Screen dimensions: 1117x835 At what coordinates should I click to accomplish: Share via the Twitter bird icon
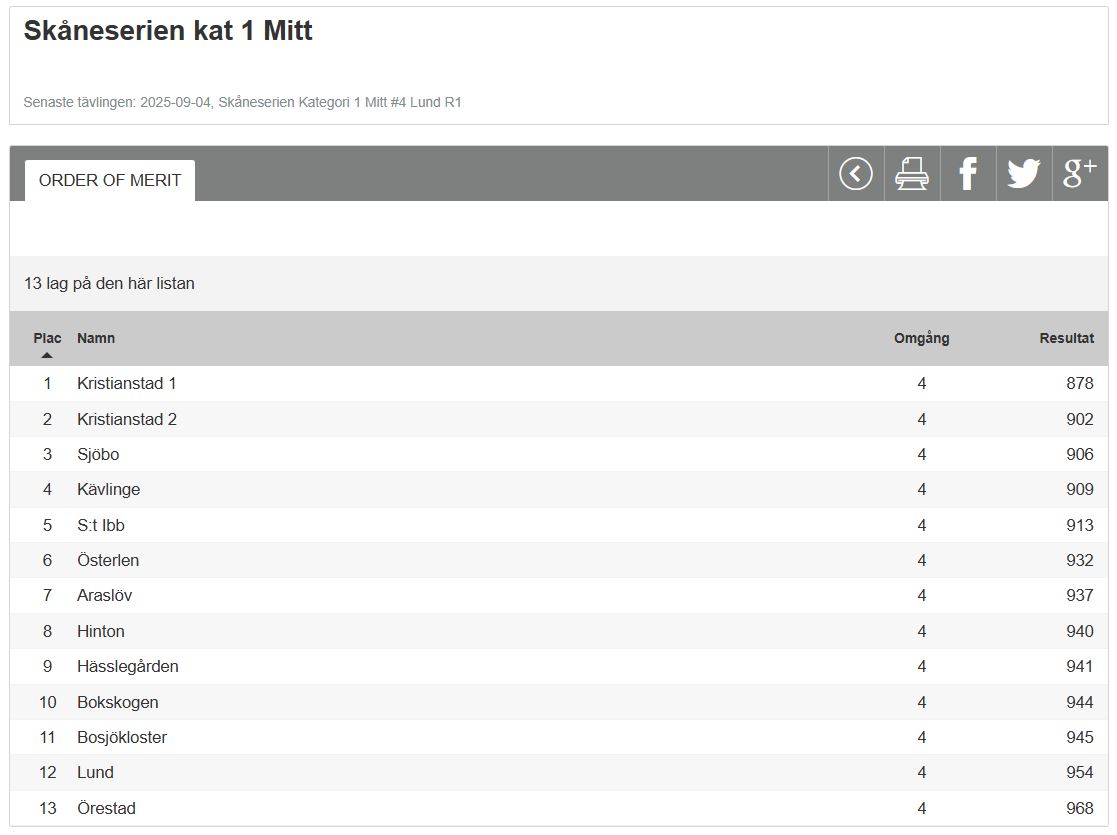[1023, 174]
